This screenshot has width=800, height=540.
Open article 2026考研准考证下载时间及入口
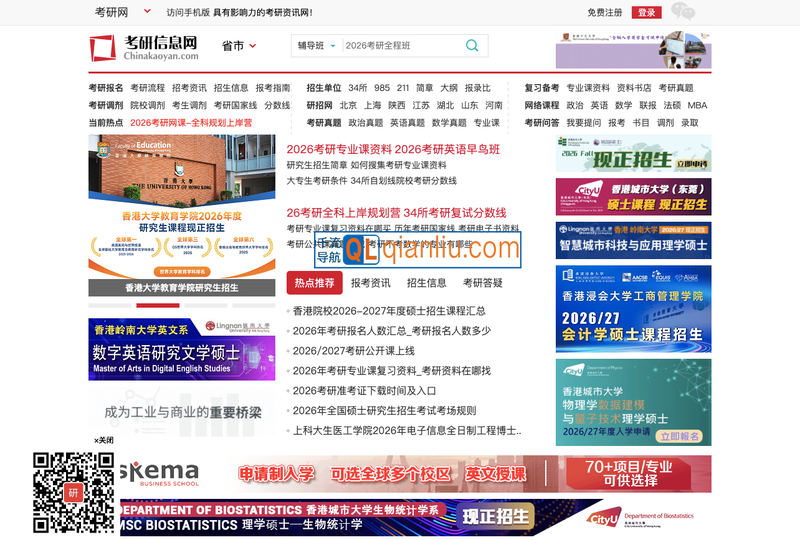[x=364, y=390]
